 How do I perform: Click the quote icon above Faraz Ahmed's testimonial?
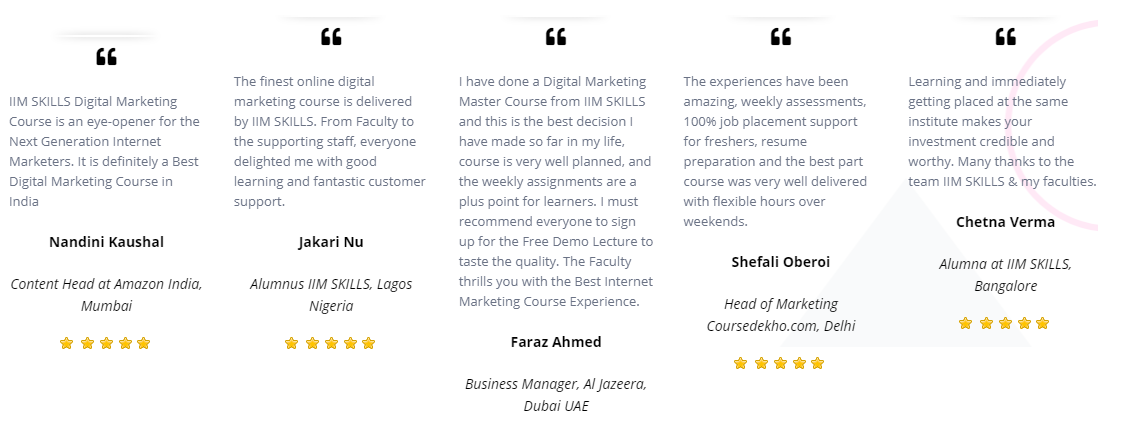click(556, 37)
